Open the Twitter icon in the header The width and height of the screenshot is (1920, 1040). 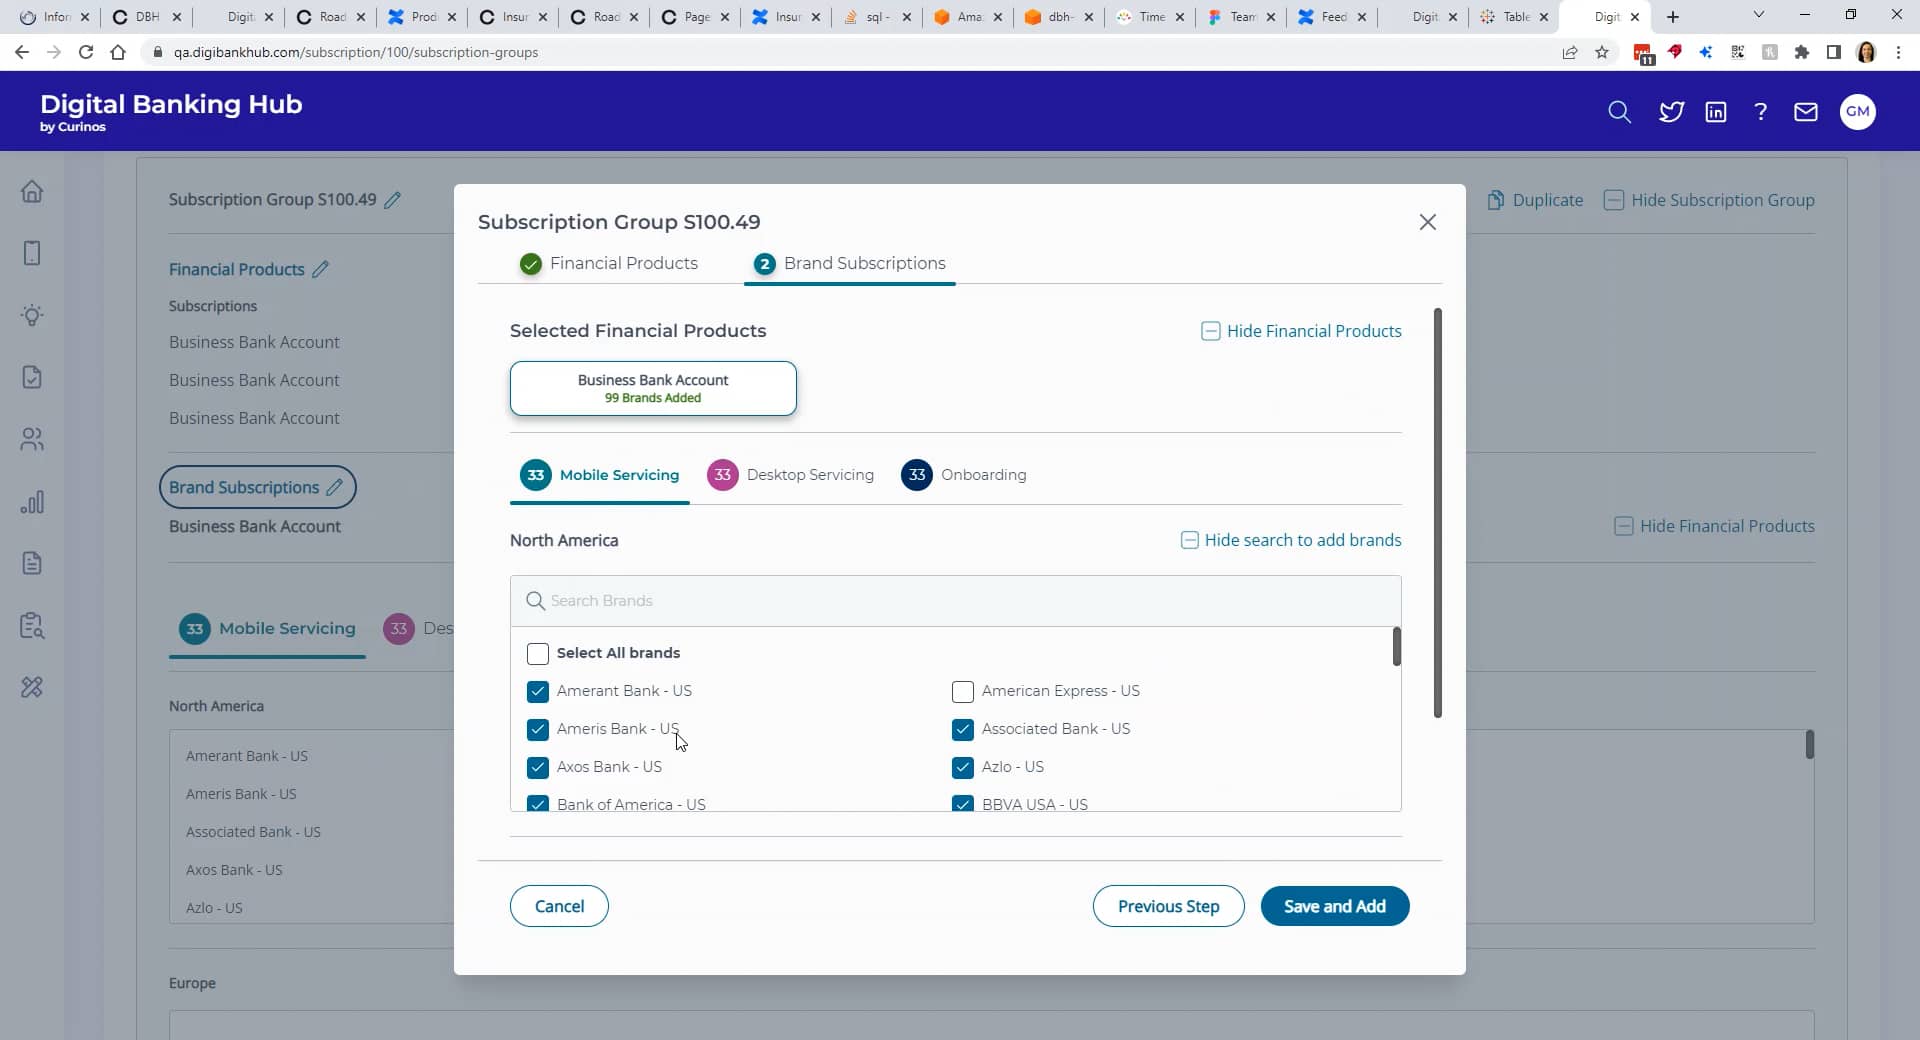pyautogui.click(x=1671, y=112)
